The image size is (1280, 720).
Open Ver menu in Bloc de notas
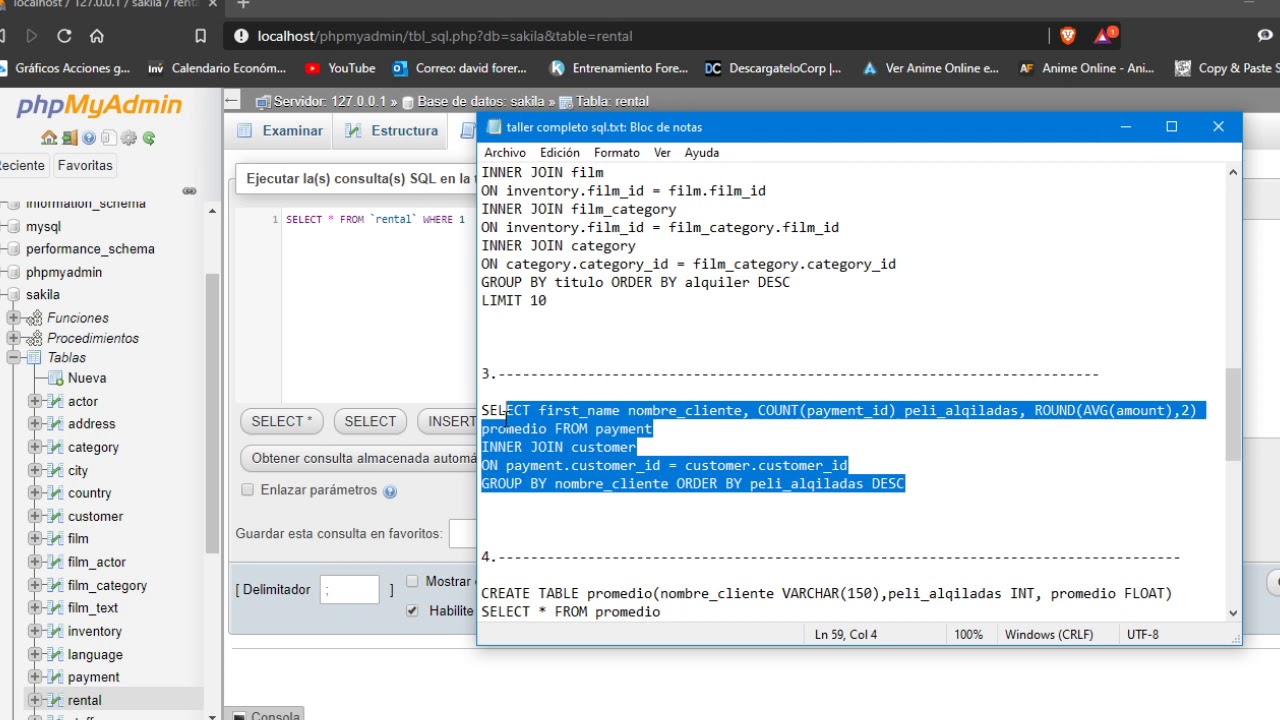click(662, 153)
